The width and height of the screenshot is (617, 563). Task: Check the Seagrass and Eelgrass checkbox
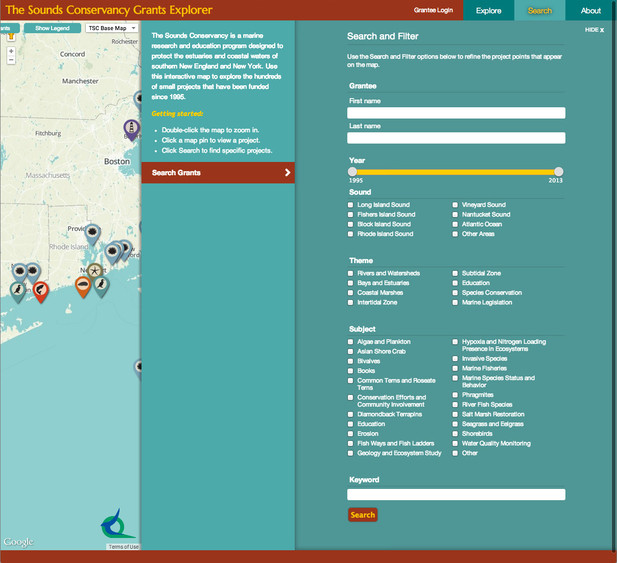pyautogui.click(x=455, y=424)
